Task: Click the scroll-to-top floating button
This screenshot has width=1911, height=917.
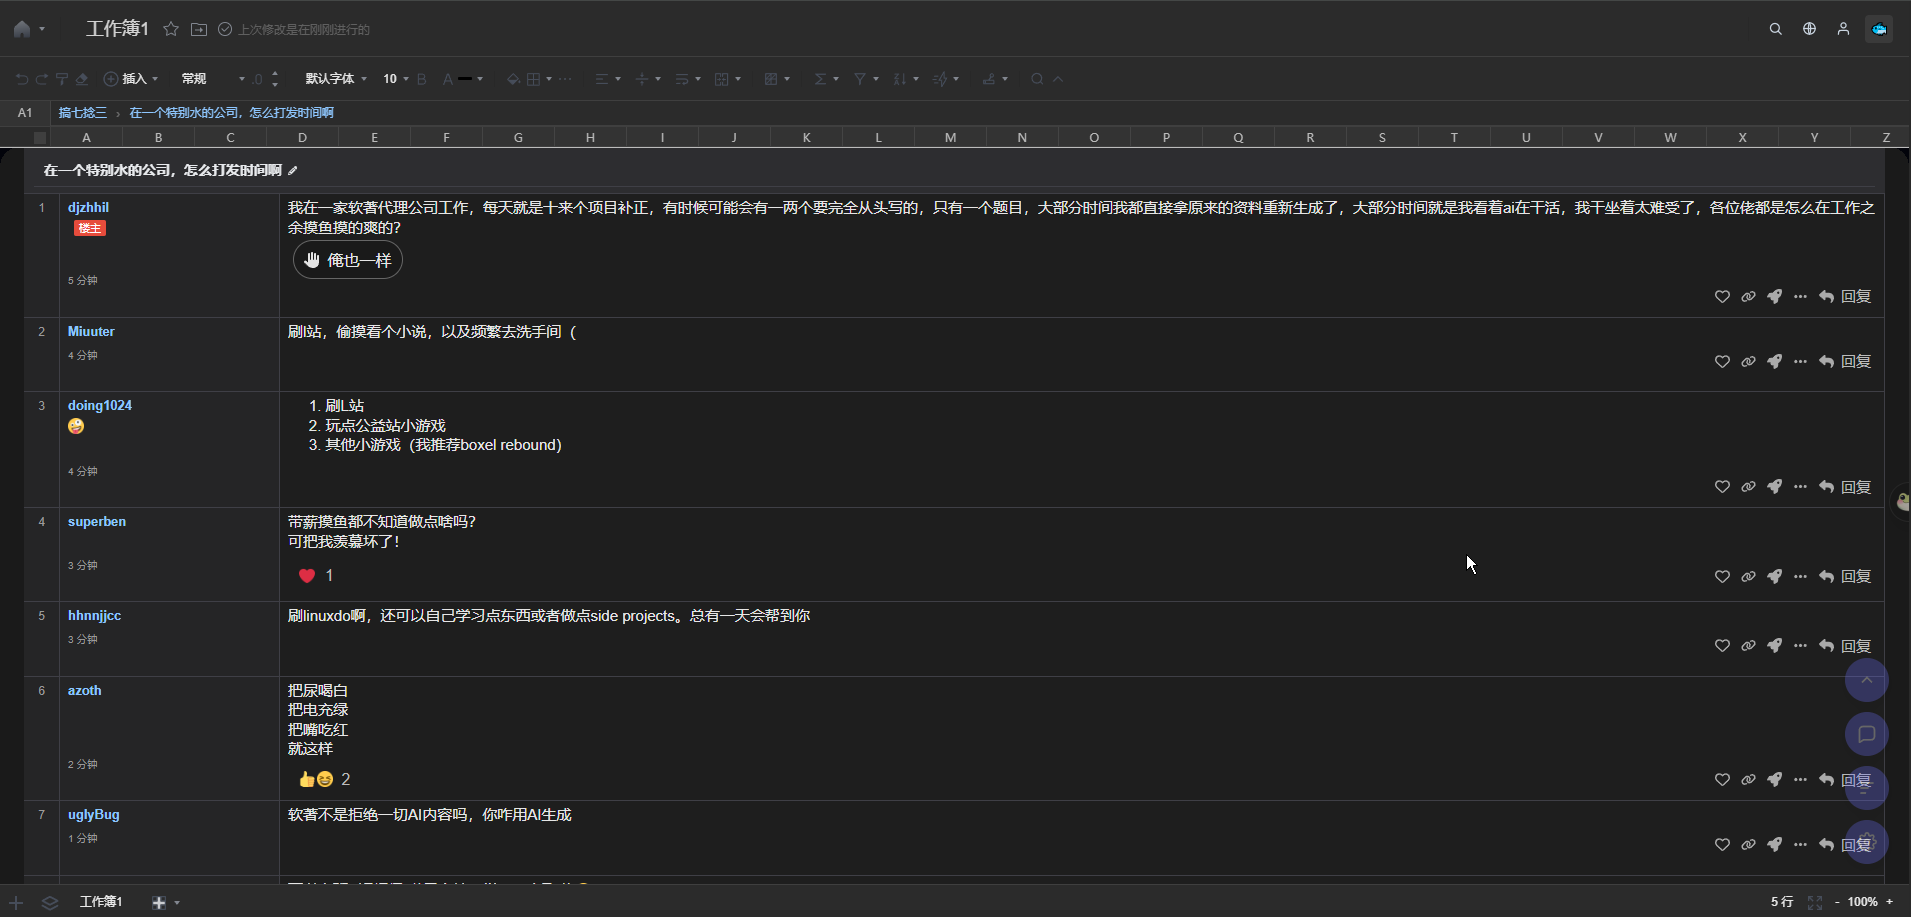Action: [1866, 681]
